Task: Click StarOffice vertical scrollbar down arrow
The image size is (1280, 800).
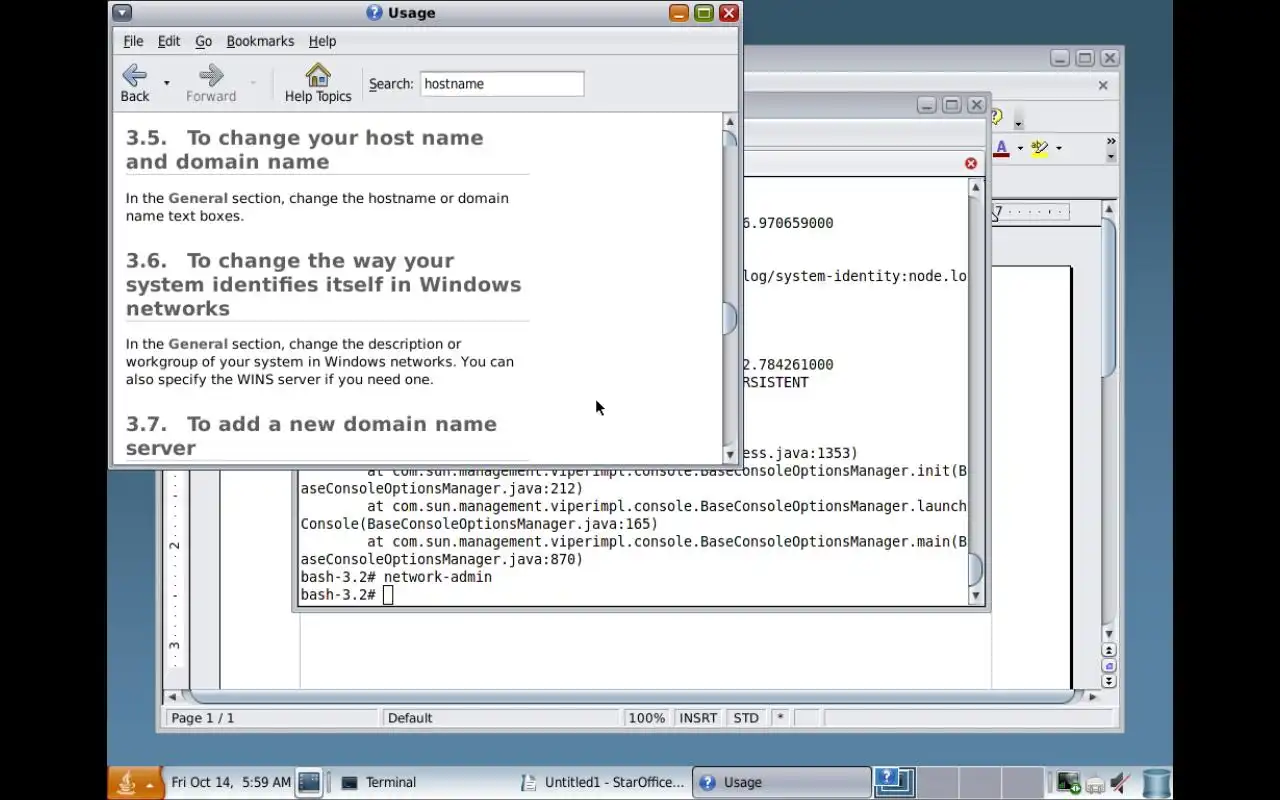Action: click(1109, 634)
